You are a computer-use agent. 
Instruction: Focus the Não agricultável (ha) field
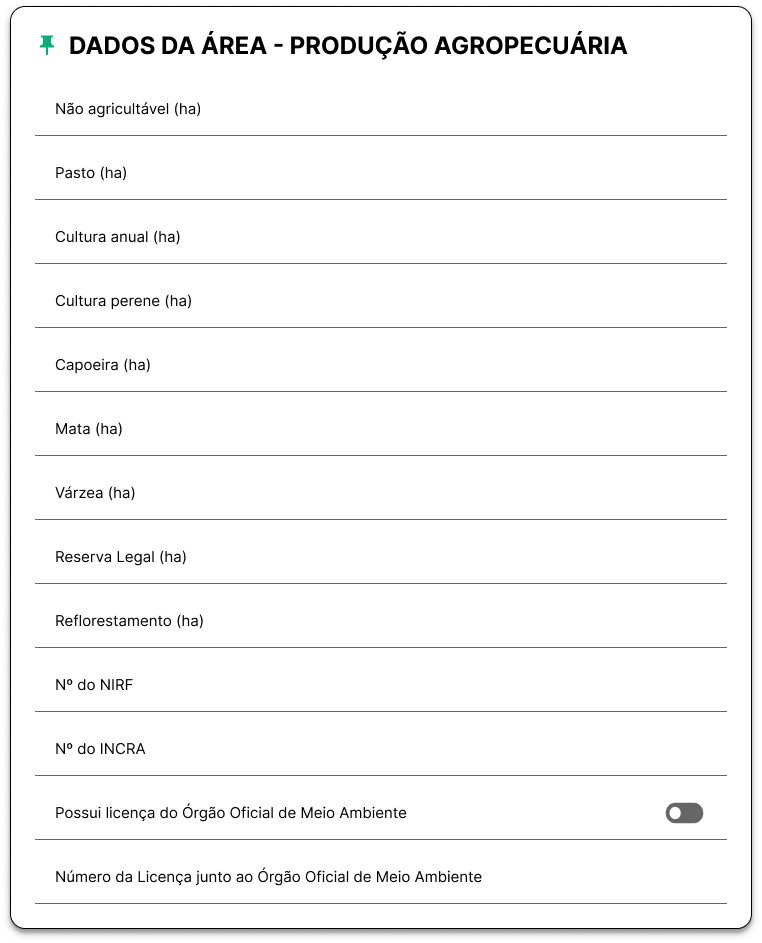coord(381,109)
